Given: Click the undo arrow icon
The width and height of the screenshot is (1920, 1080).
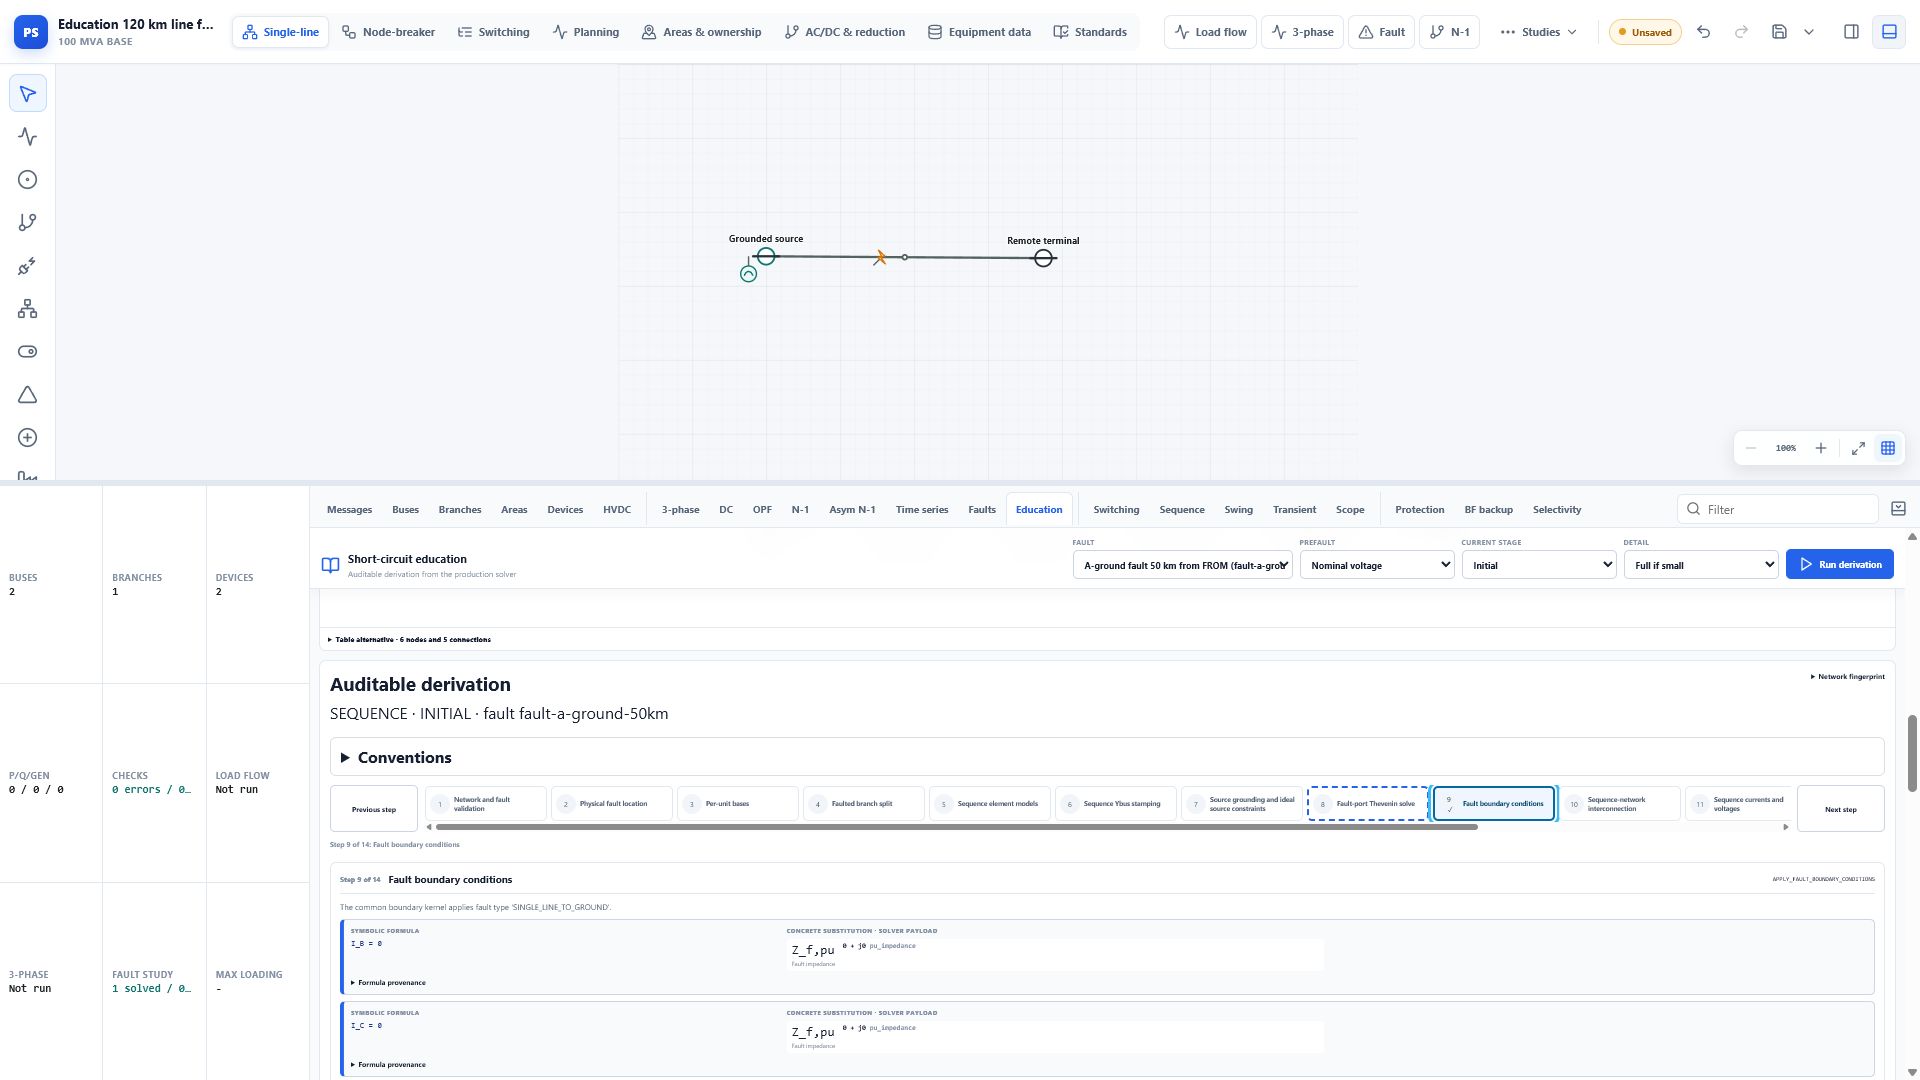Looking at the screenshot, I should point(1704,32).
